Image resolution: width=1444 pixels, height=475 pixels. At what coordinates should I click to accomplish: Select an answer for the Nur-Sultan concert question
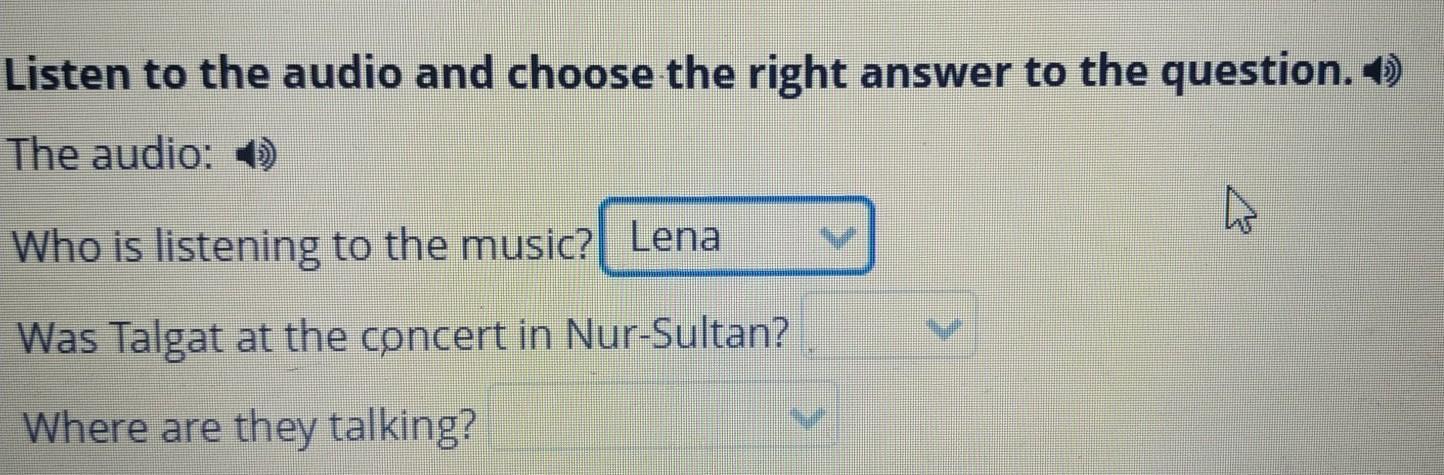(891, 326)
